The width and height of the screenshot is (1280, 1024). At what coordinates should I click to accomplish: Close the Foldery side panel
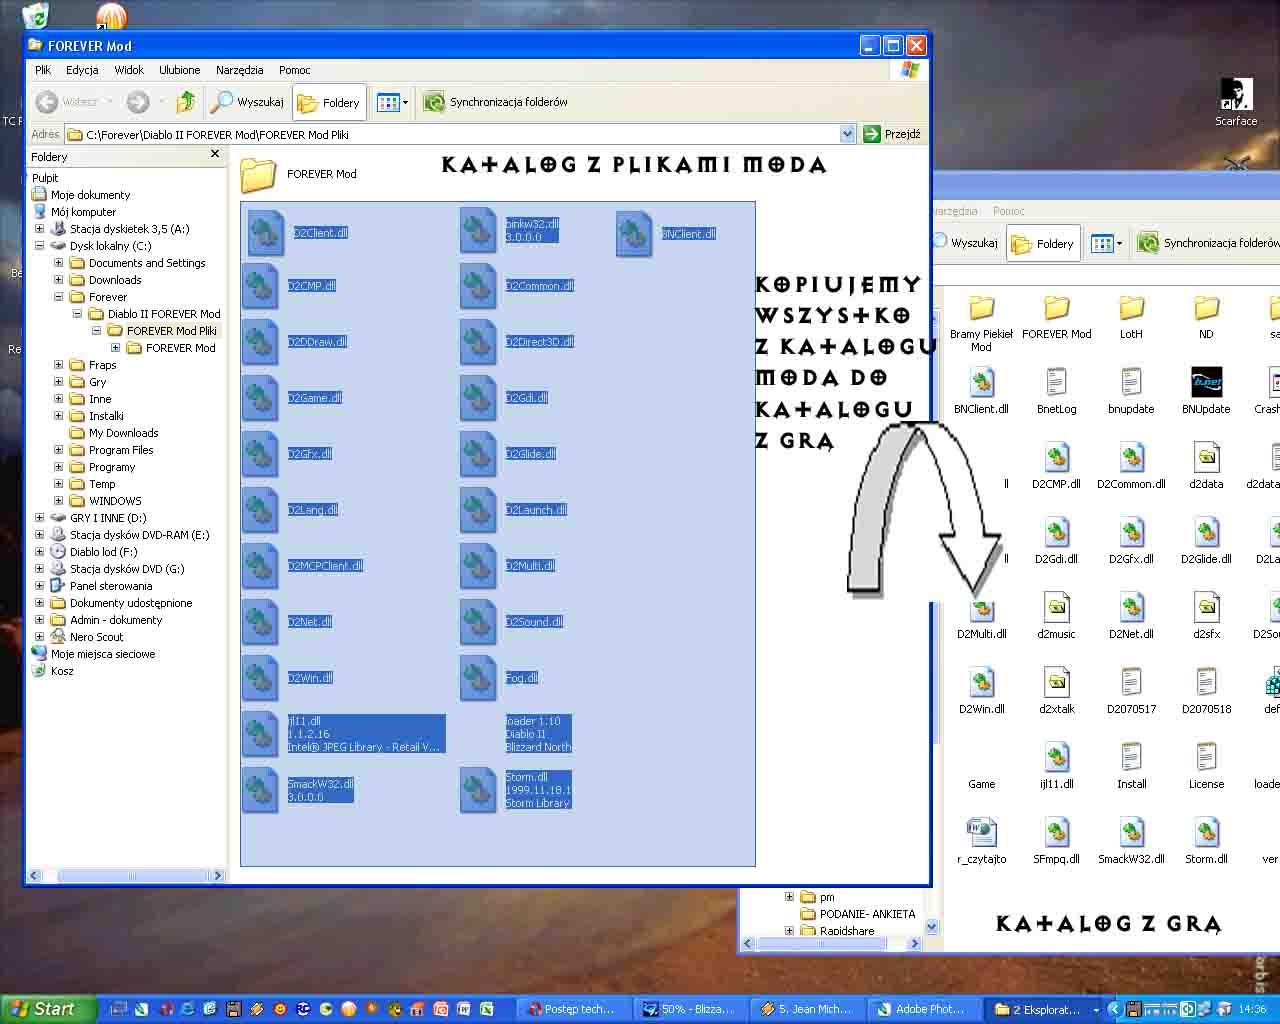(x=214, y=154)
